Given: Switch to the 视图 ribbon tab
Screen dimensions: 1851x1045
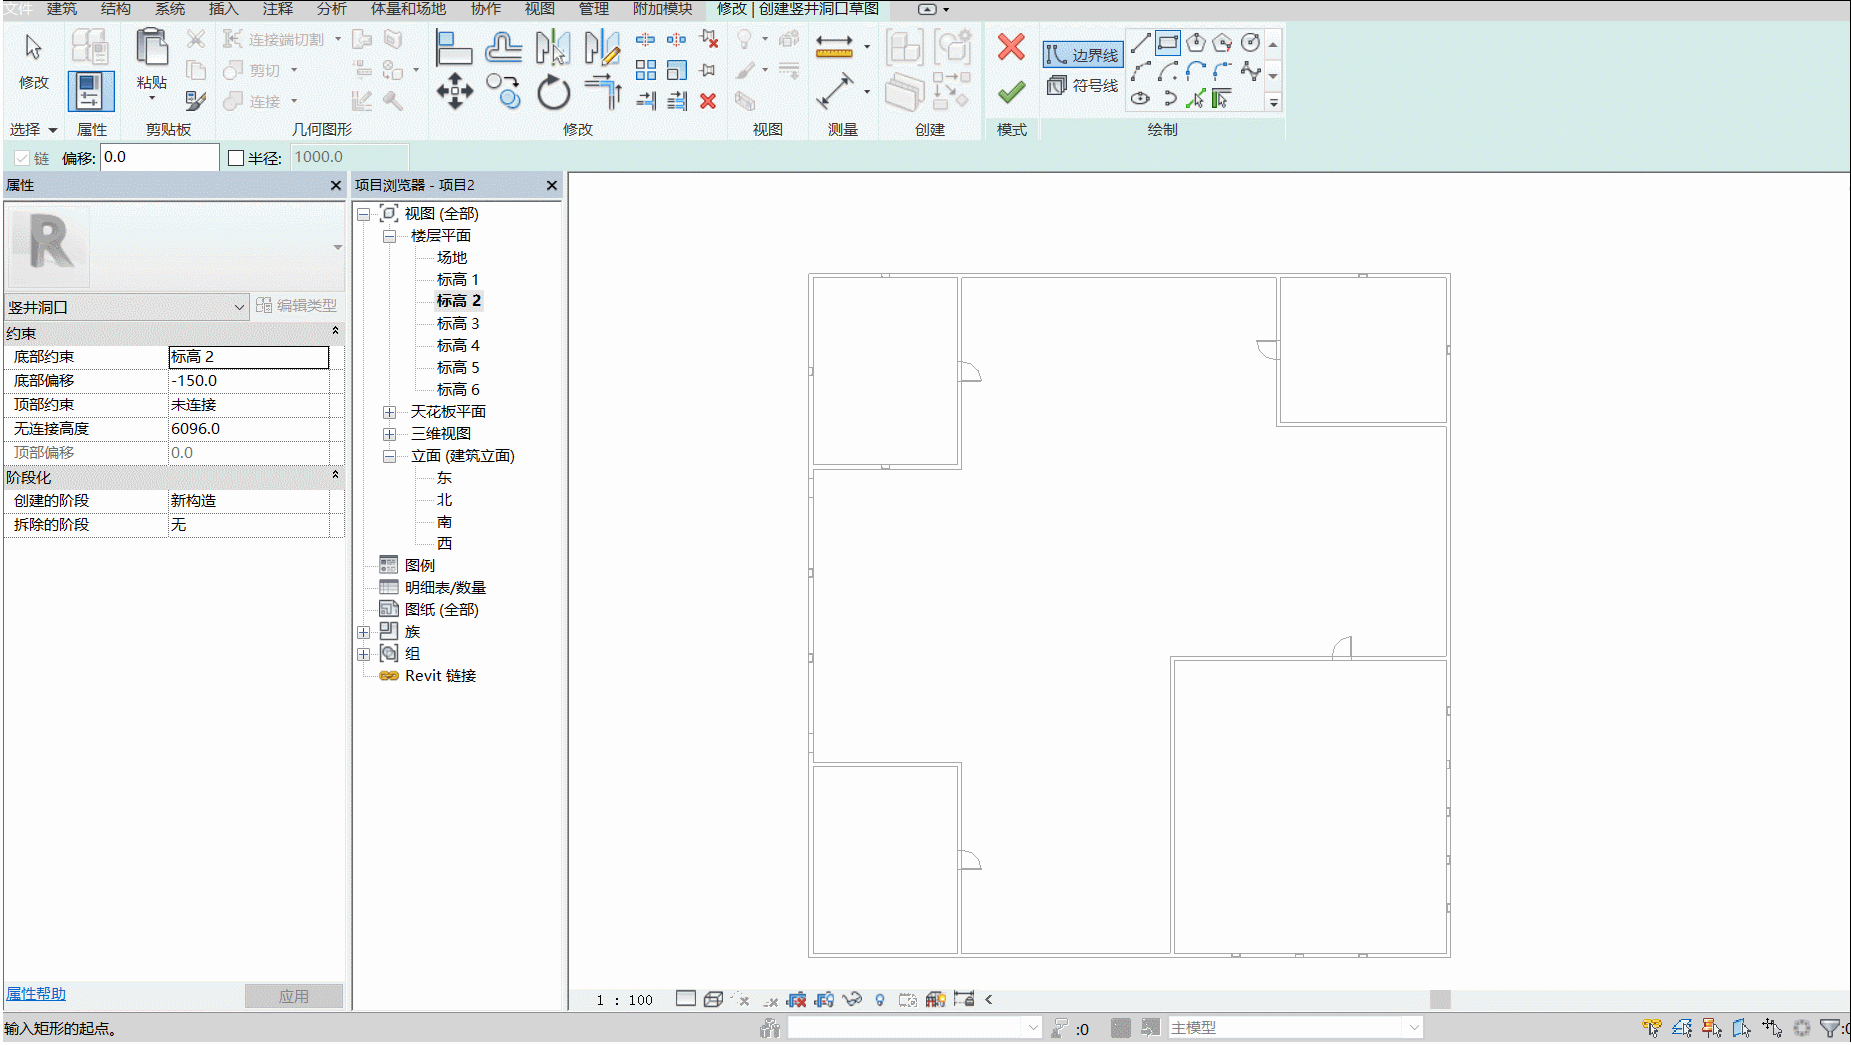Looking at the screenshot, I should coord(540,9).
